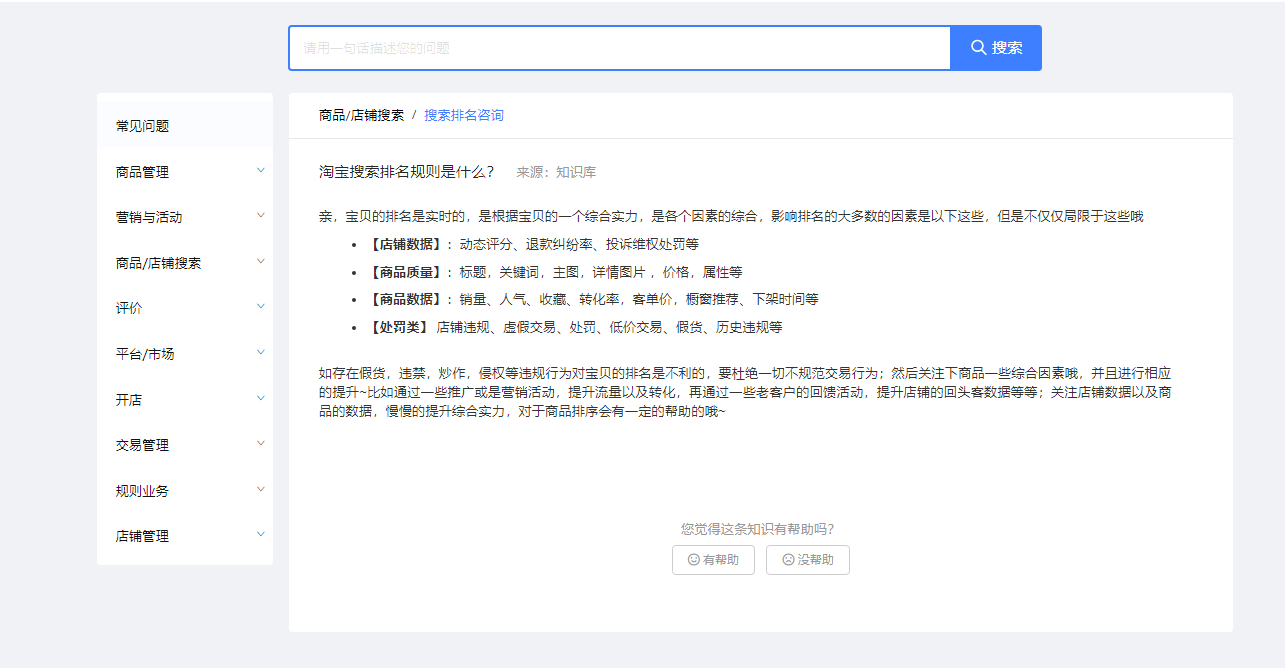The image size is (1285, 668).
Task: Open the 开店 sidebar menu
Action: (x=185, y=399)
